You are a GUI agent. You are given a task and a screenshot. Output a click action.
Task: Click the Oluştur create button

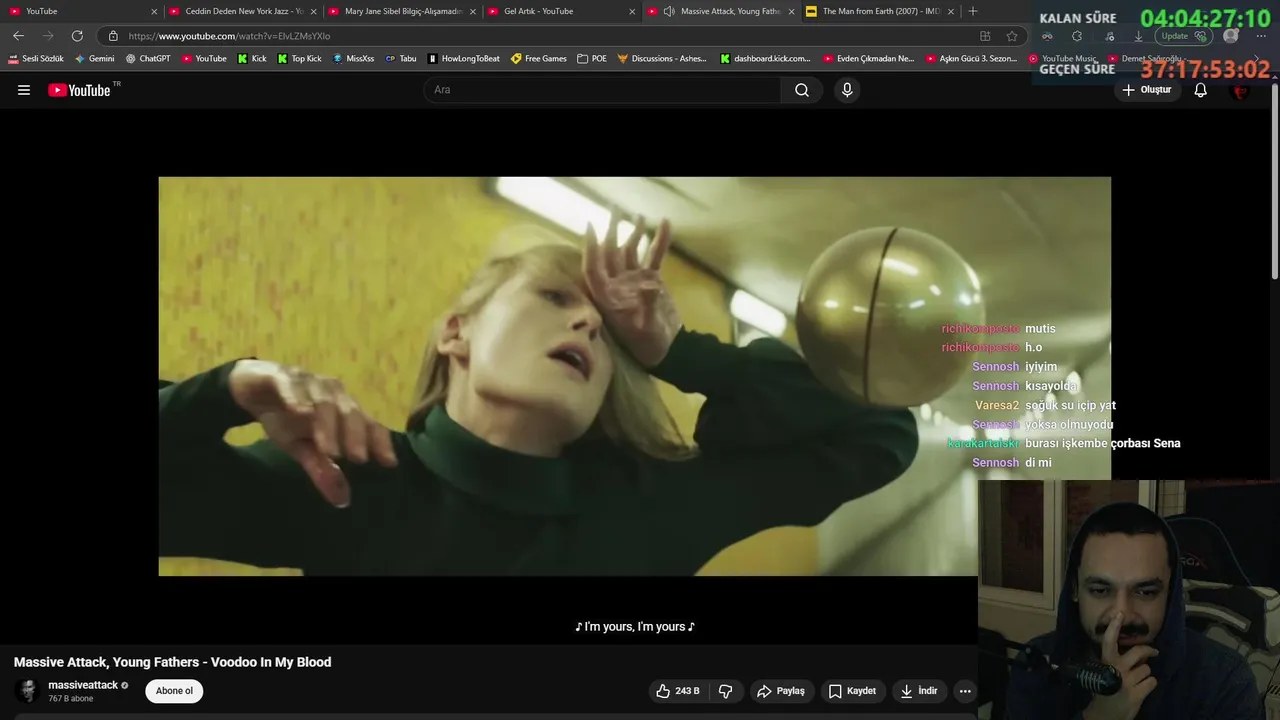1146,90
